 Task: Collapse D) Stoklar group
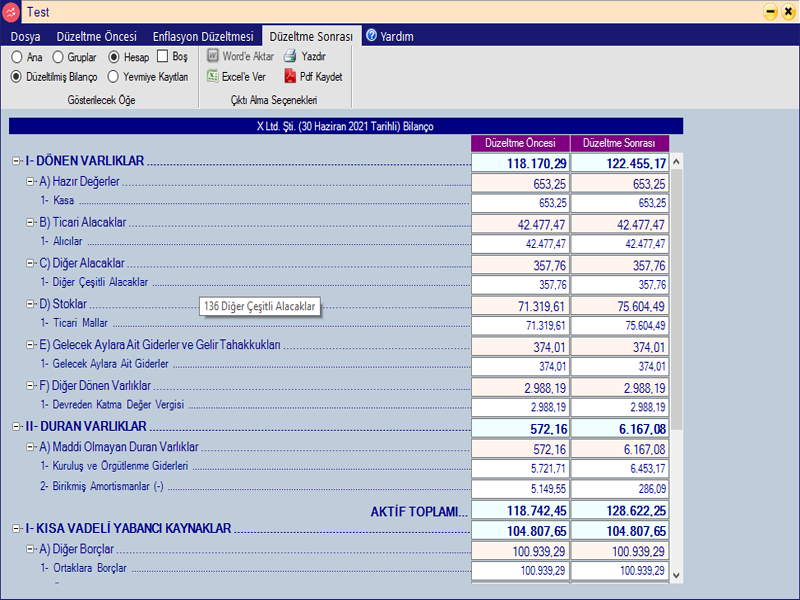[x=30, y=304]
